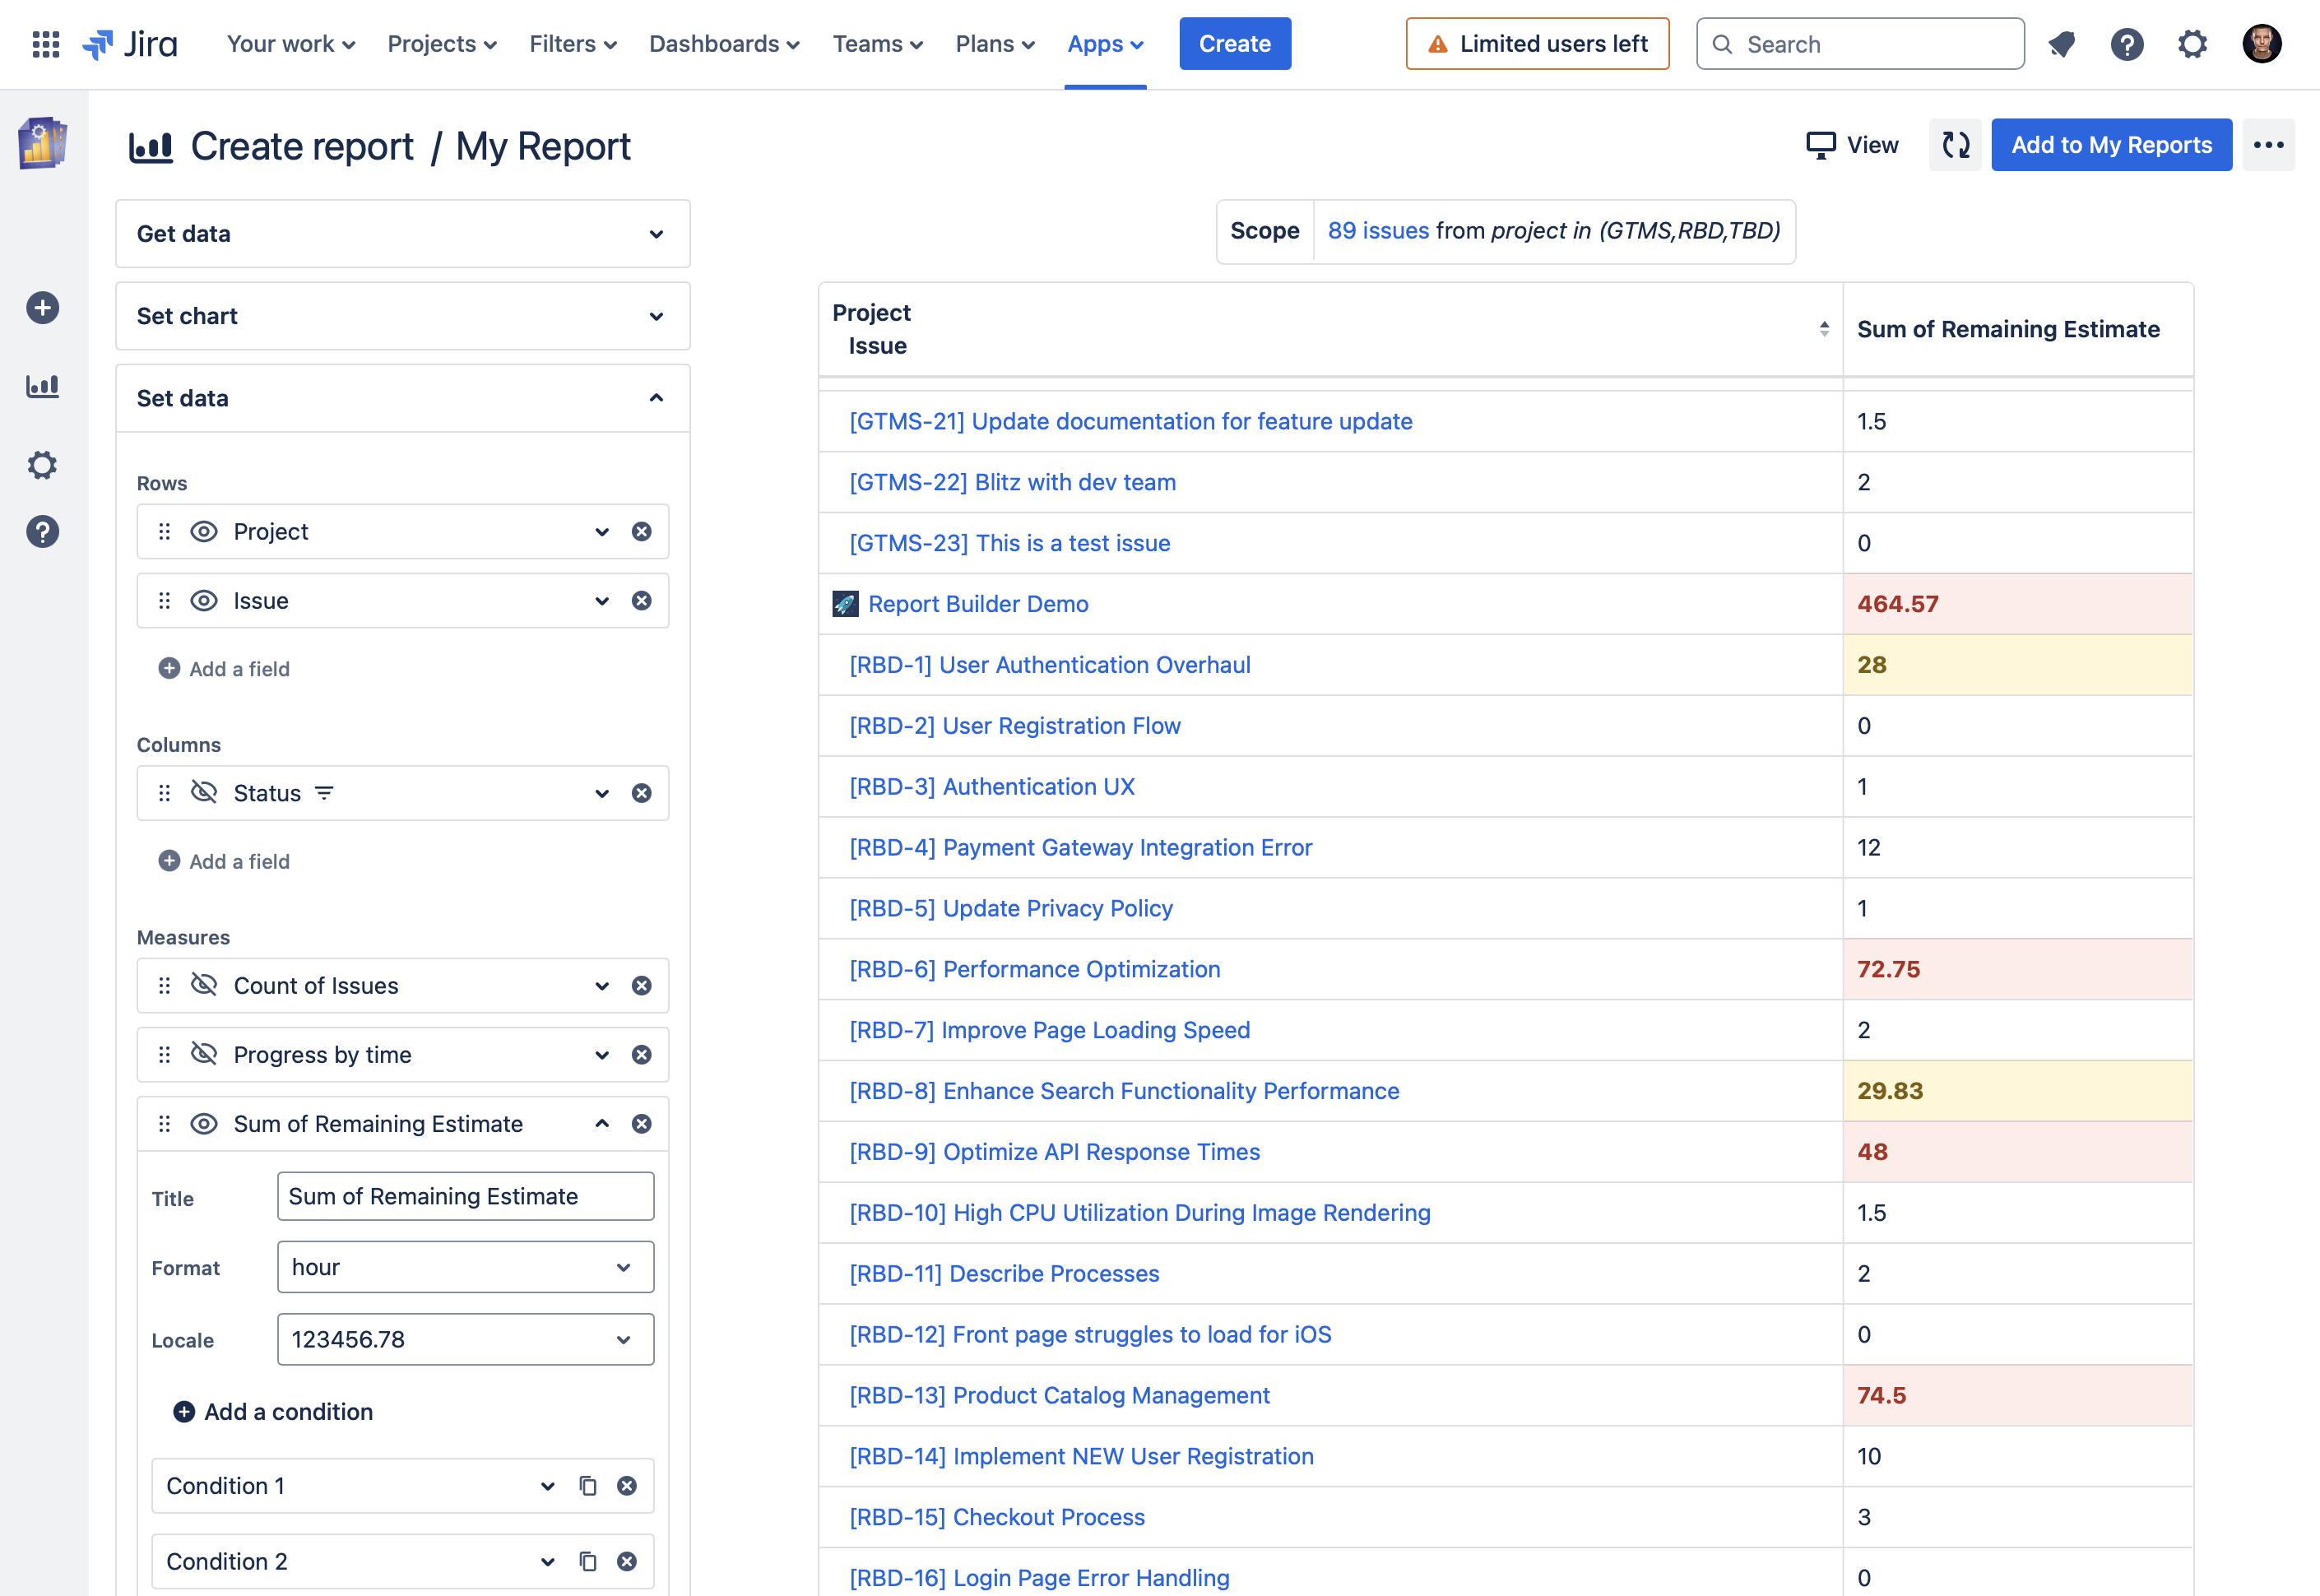
Task: Collapse the Set data section
Action: click(x=403, y=398)
